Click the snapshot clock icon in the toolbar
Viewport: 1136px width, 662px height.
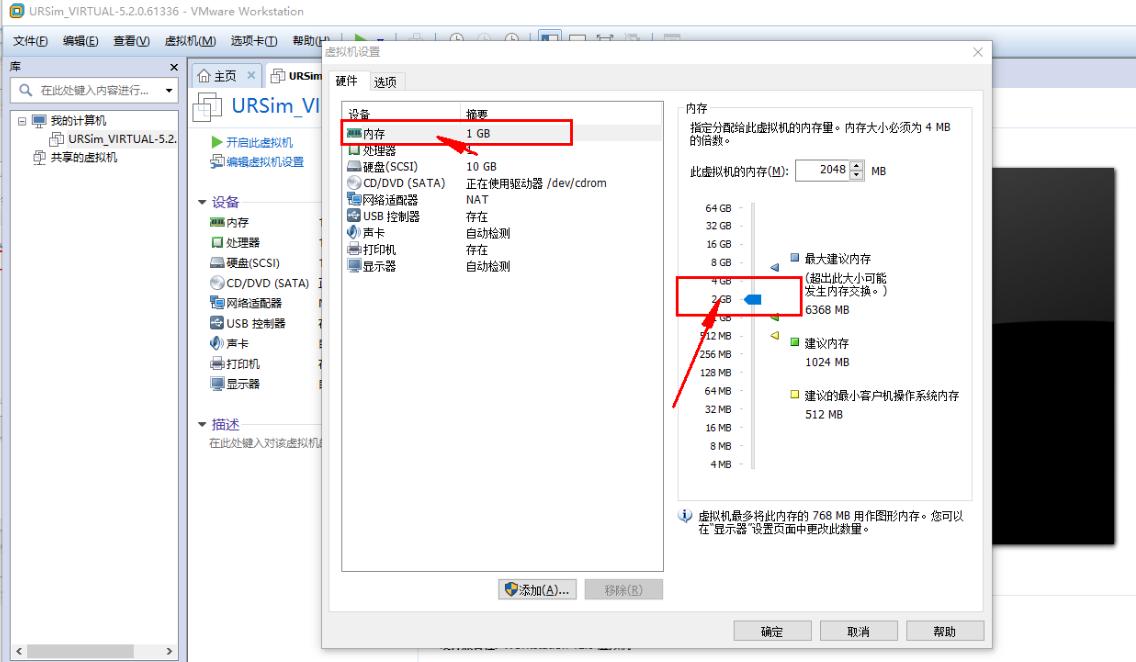(x=456, y=38)
